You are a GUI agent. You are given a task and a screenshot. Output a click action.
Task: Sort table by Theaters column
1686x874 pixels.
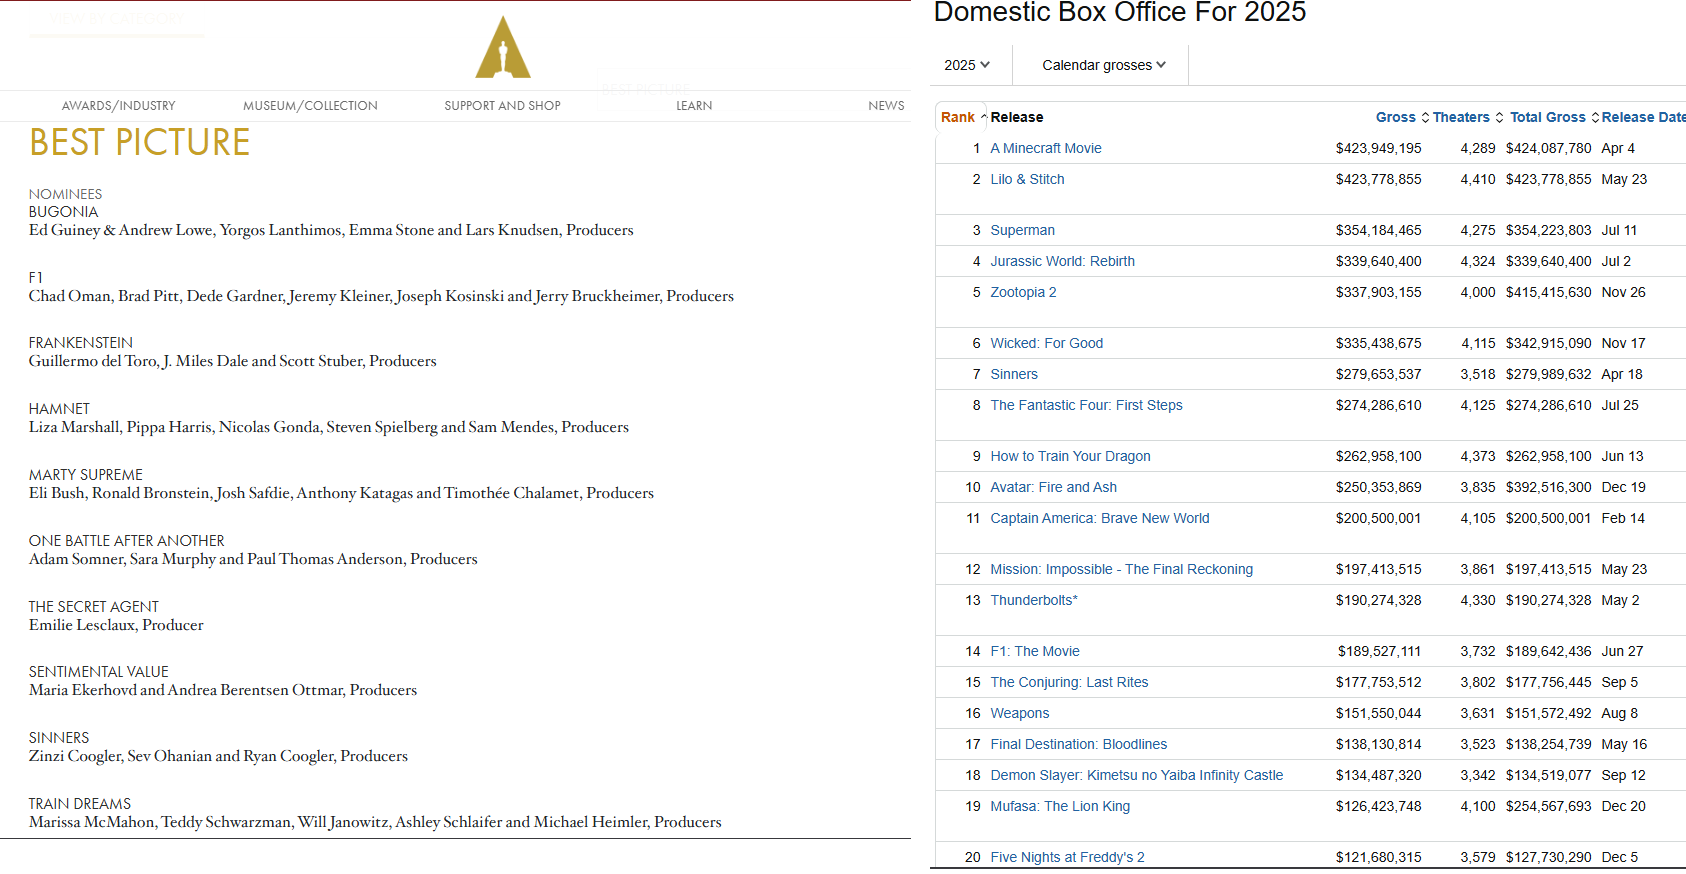click(x=1468, y=117)
